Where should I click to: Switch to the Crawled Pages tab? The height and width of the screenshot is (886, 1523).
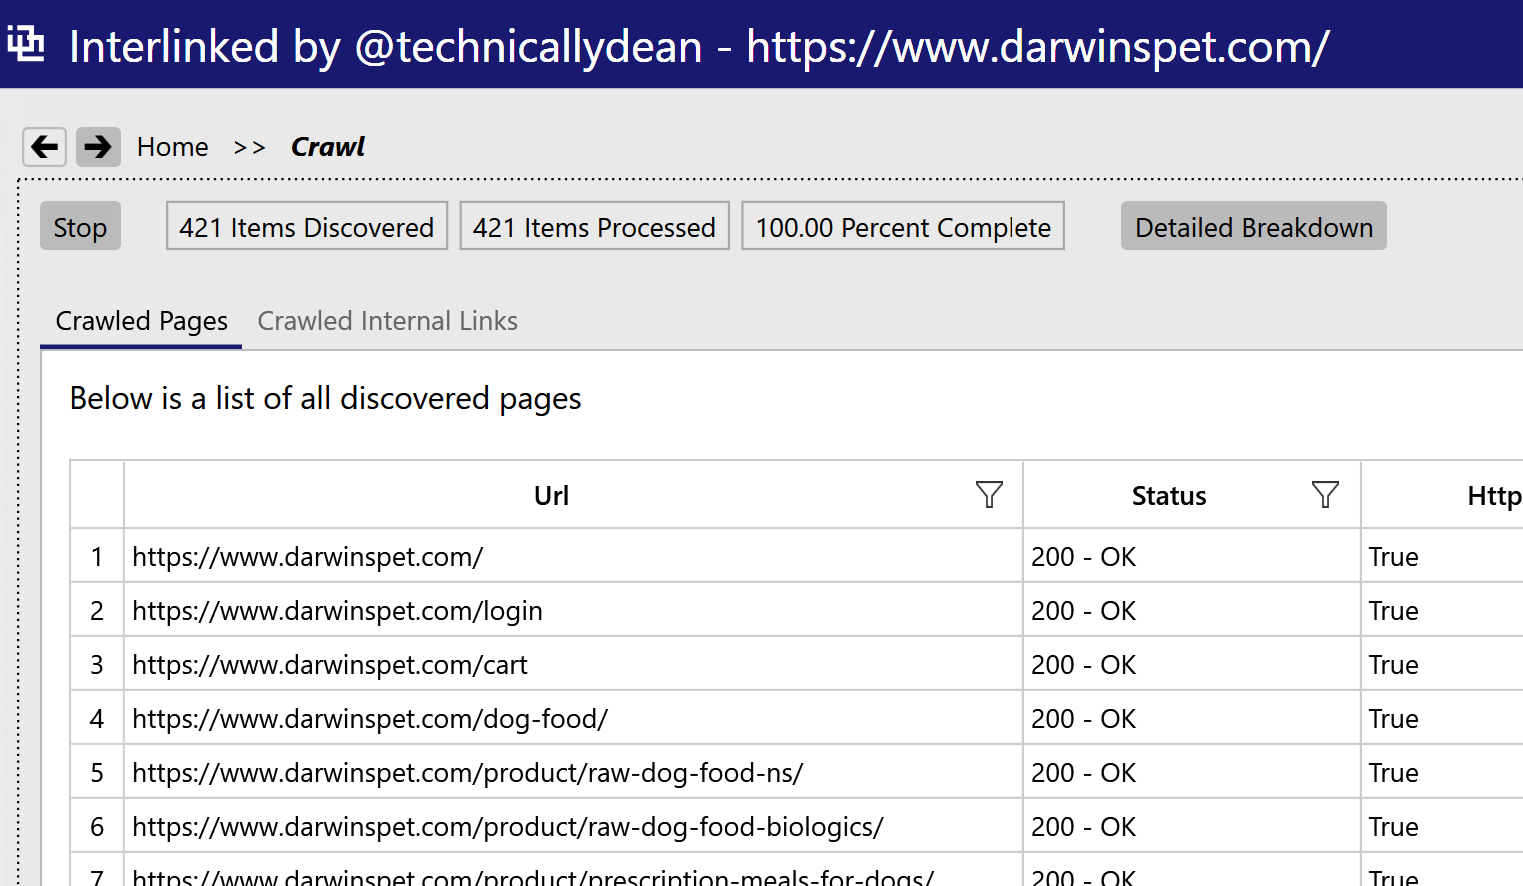tap(141, 321)
